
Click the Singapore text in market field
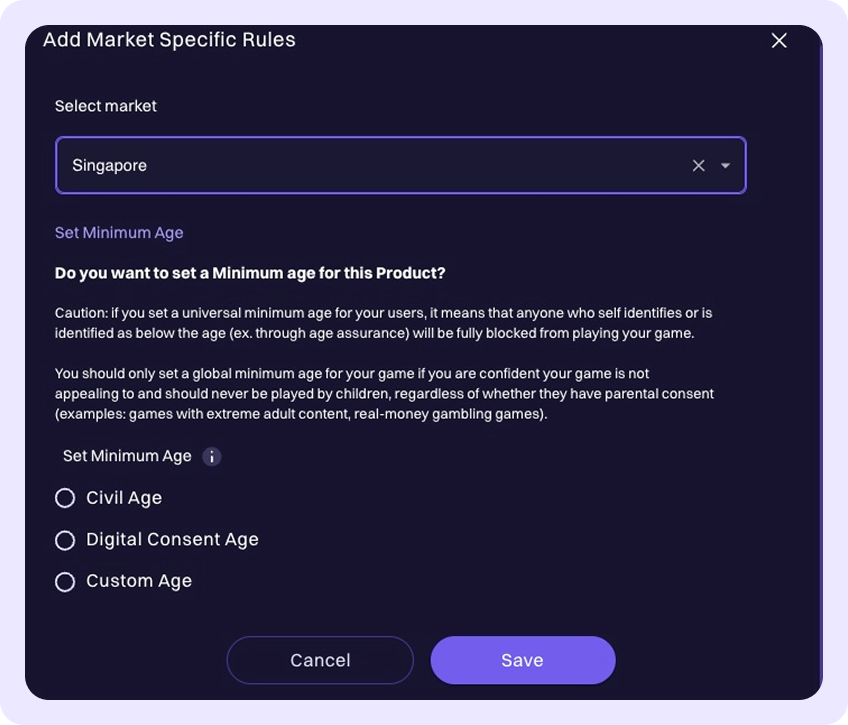(110, 166)
